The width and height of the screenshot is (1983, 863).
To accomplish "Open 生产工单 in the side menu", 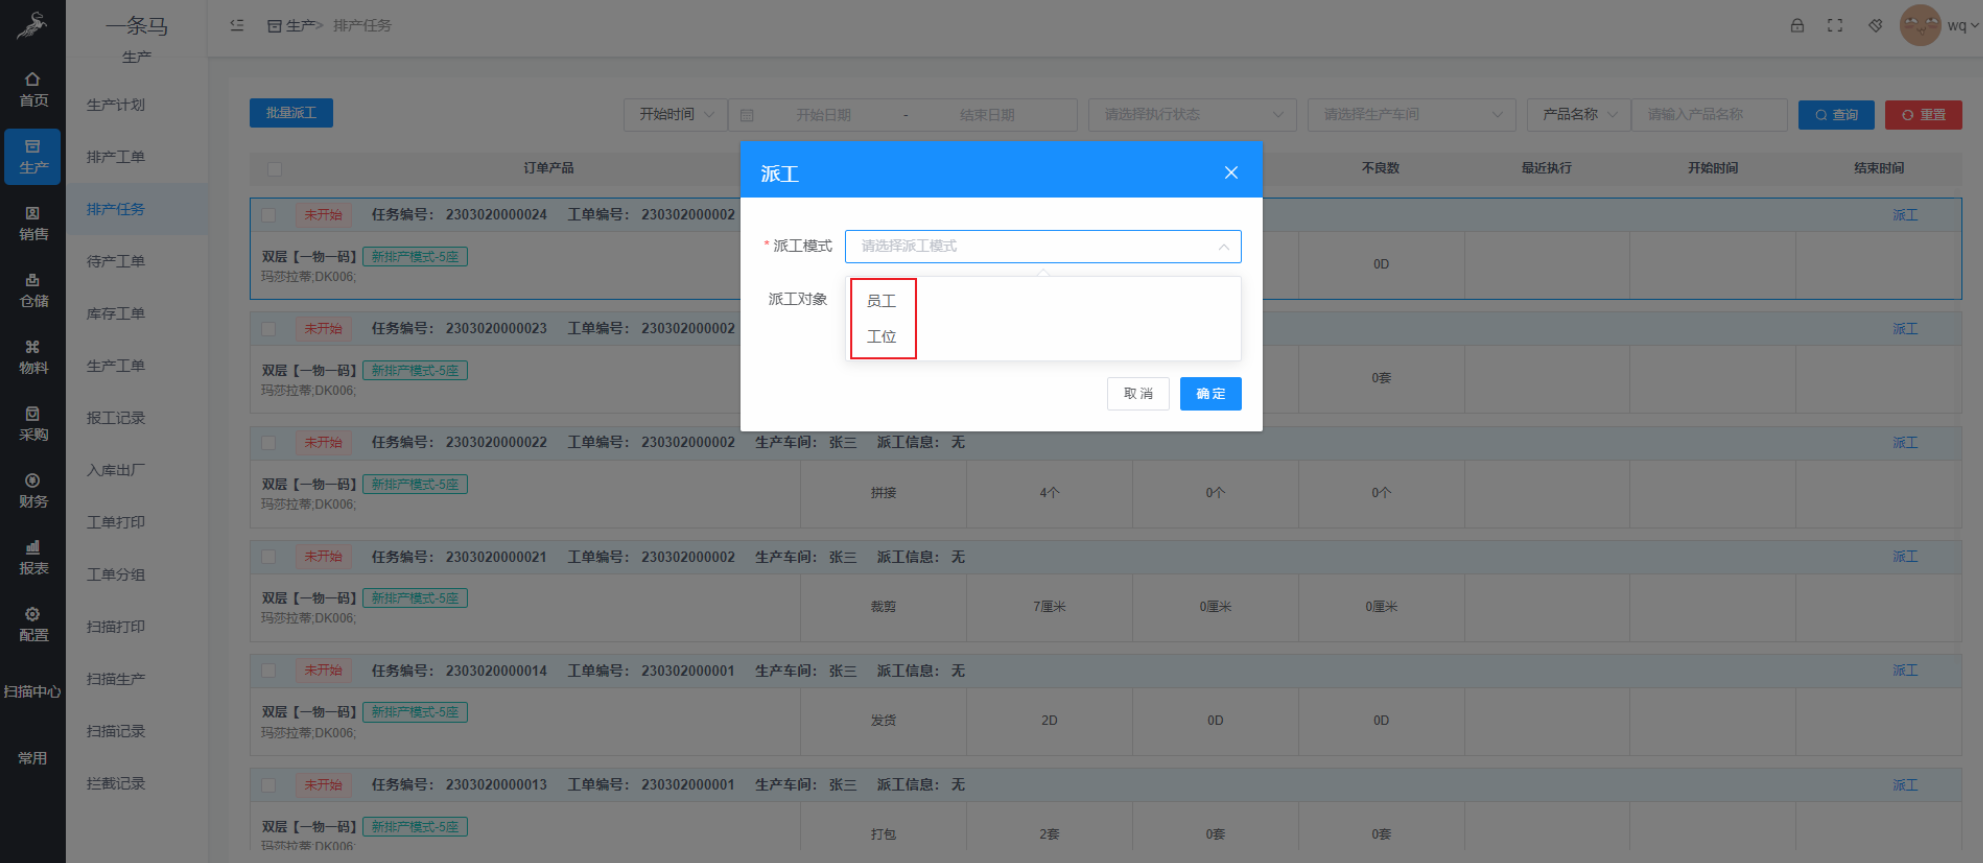I will [x=116, y=366].
